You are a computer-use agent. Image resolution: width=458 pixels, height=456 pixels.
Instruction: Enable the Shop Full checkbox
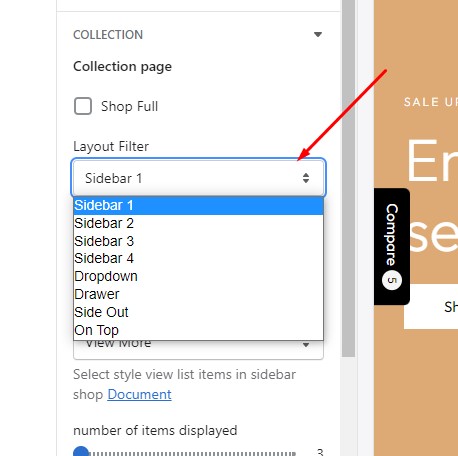click(x=83, y=106)
